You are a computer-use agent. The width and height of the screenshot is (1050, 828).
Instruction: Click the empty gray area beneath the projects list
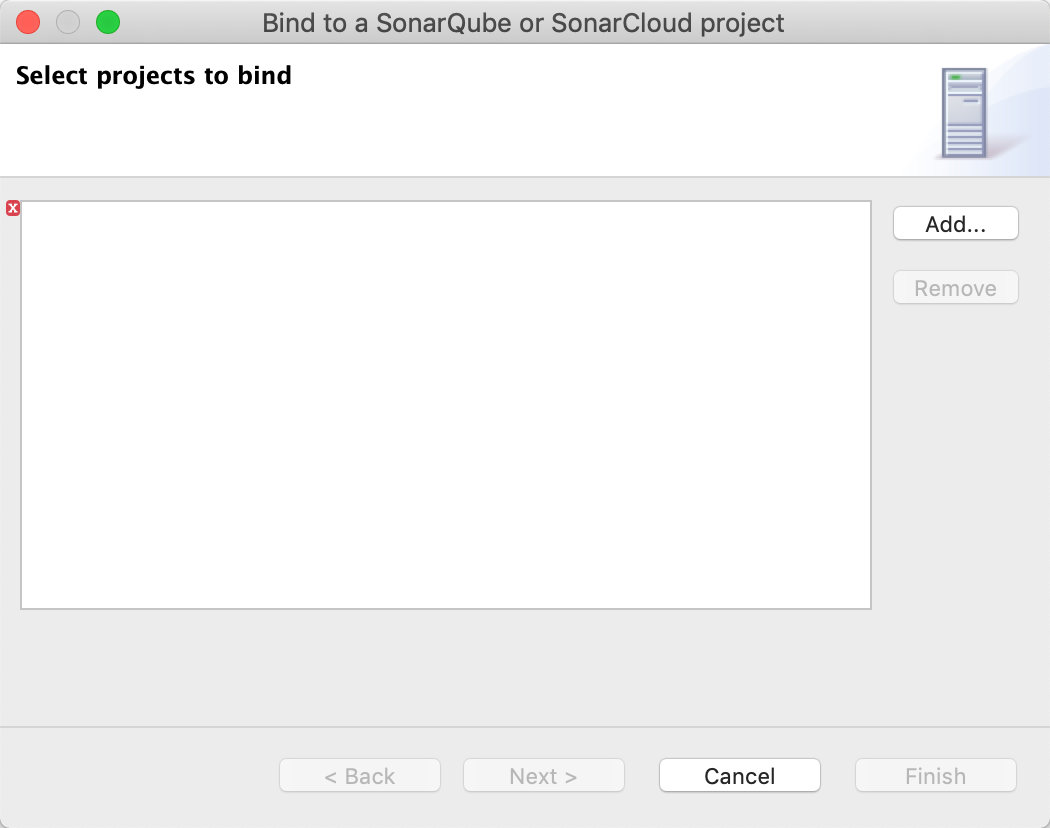pyautogui.click(x=445, y=665)
